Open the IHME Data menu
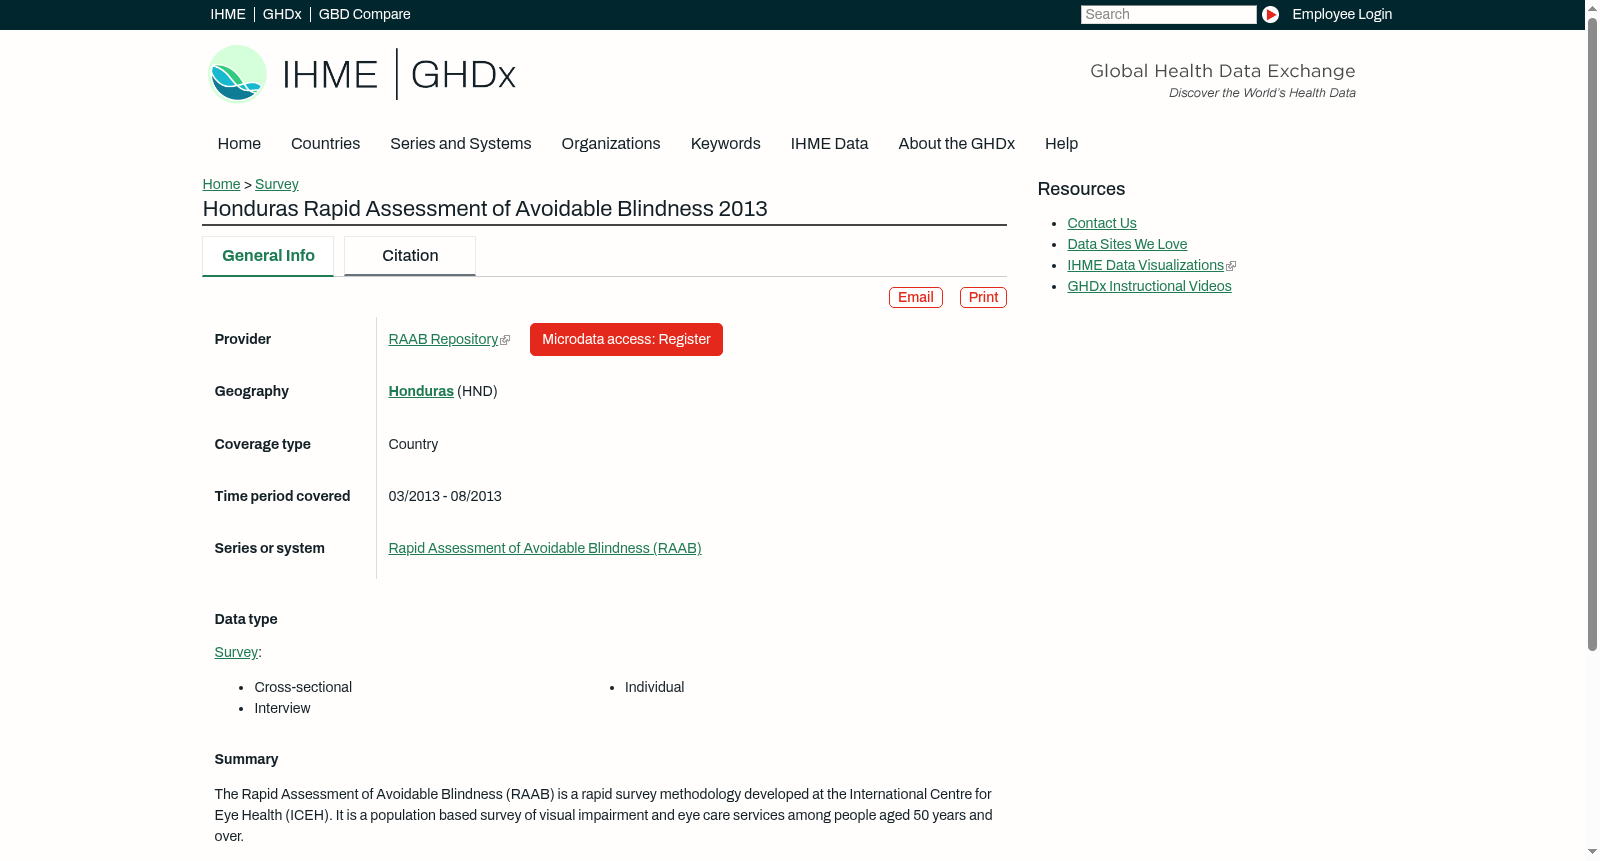This screenshot has height=861, width=1600. pyautogui.click(x=829, y=143)
